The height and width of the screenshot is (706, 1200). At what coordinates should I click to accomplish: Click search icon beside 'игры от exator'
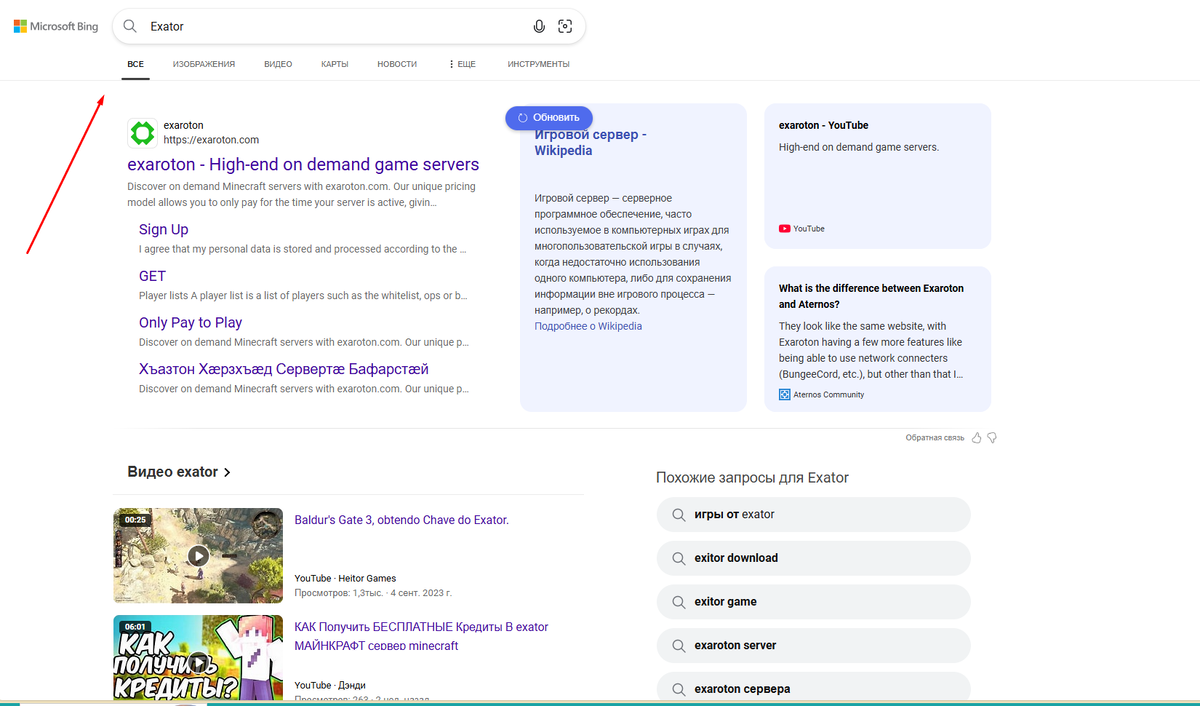(x=677, y=515)
